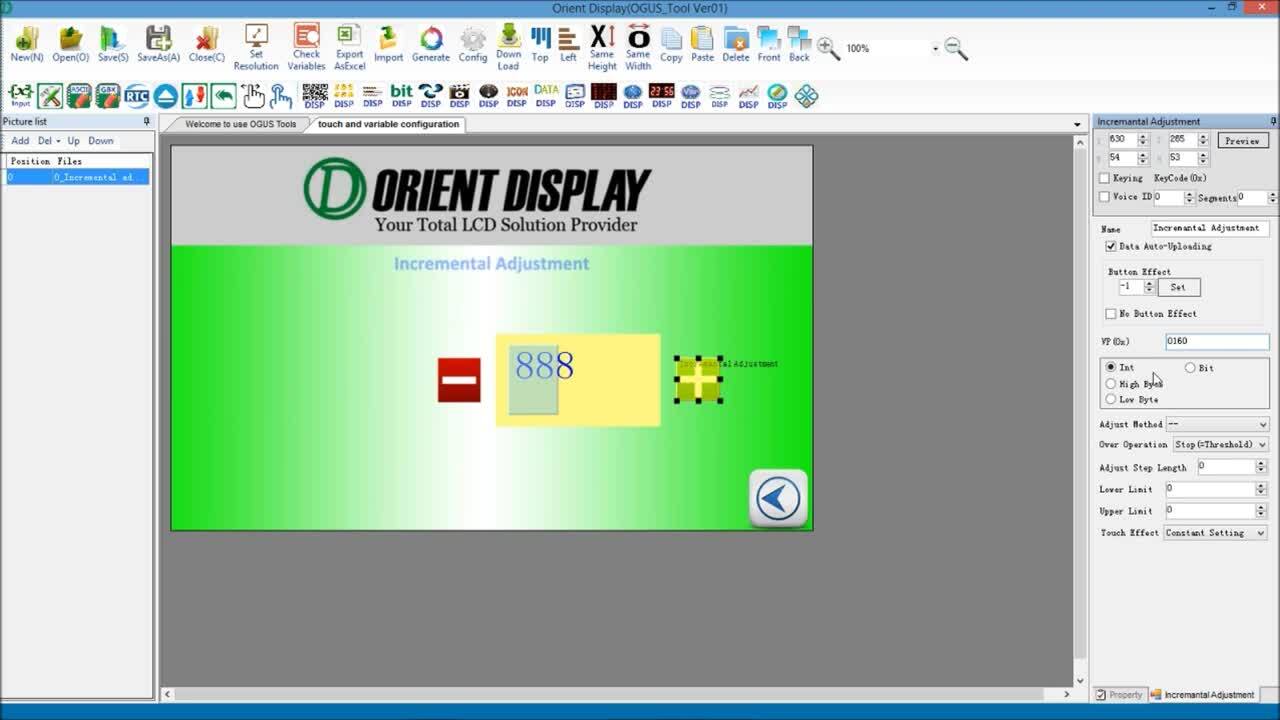Select touch and variable configuration tab

tap(388, 124)
